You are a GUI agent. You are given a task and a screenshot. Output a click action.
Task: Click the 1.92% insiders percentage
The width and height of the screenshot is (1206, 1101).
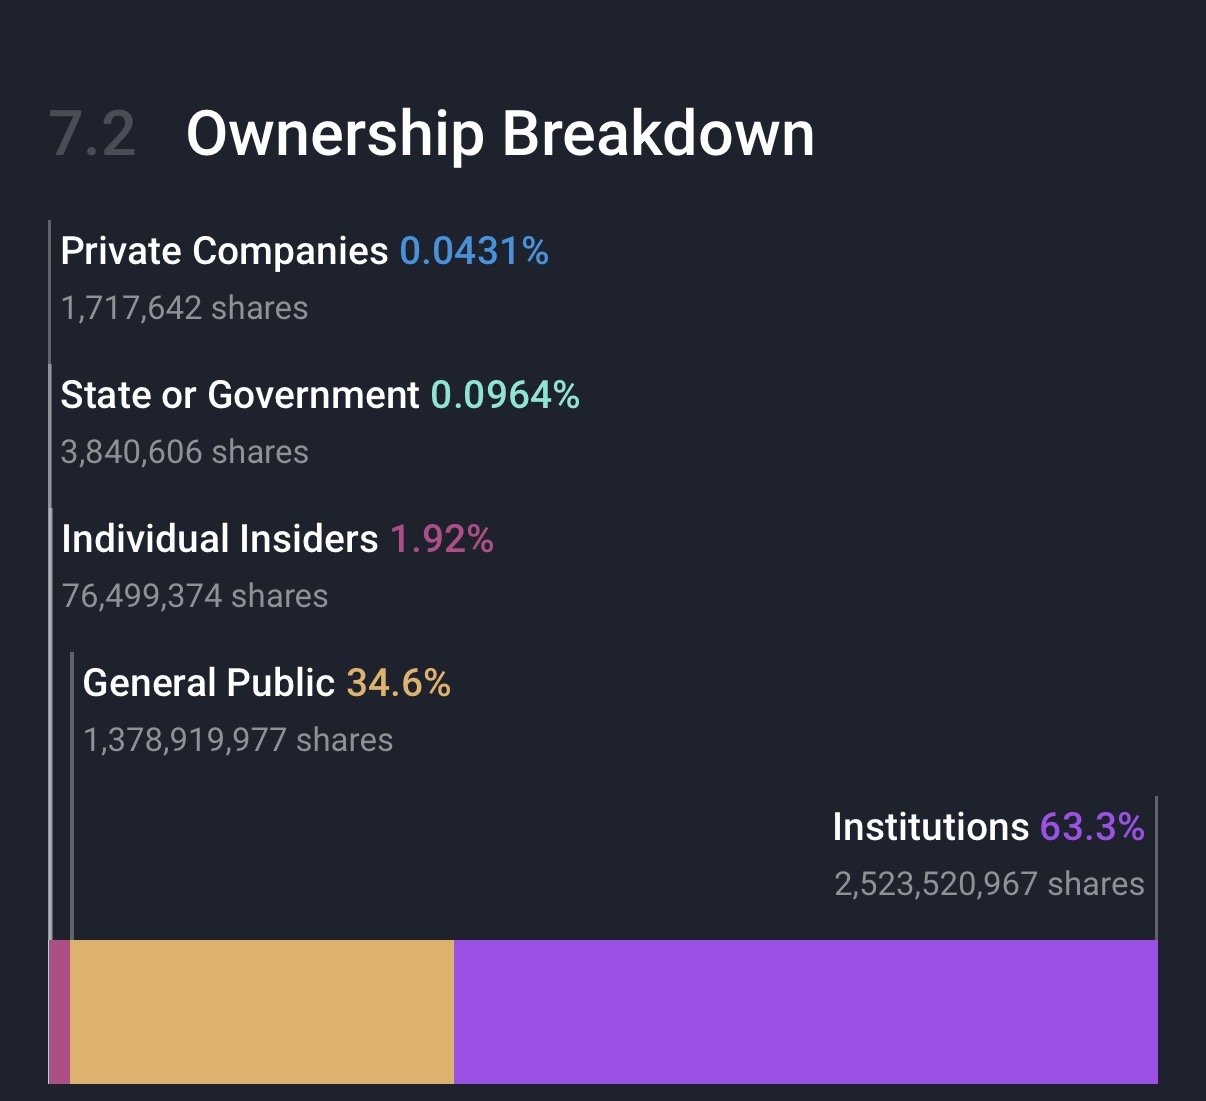(442, 539)
